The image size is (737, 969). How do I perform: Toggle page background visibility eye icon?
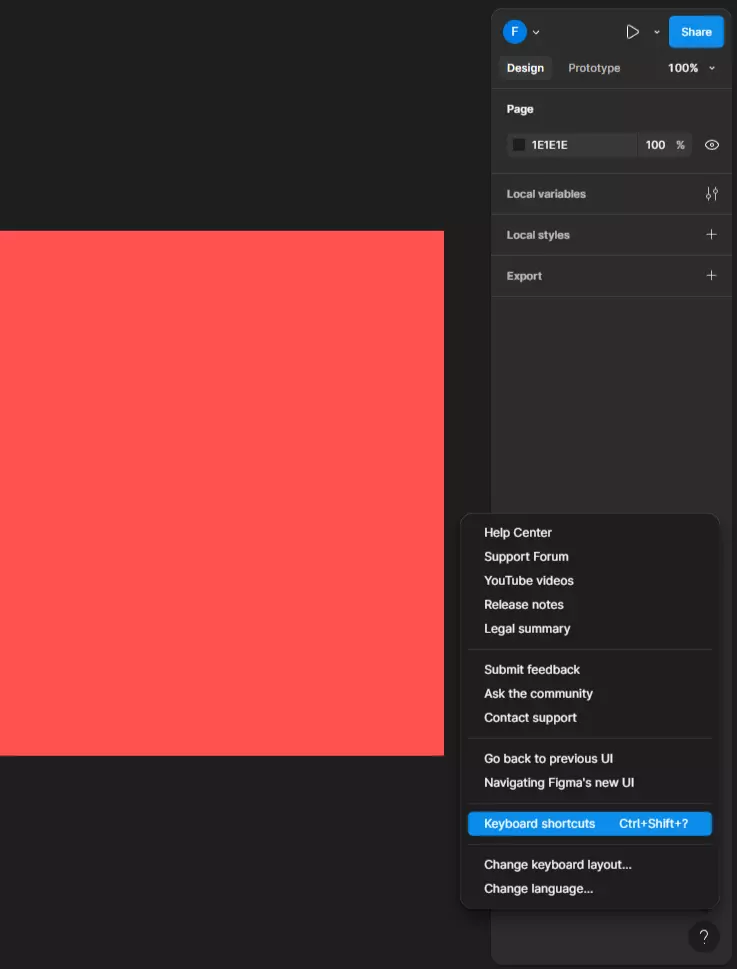(x=711, y=145)
